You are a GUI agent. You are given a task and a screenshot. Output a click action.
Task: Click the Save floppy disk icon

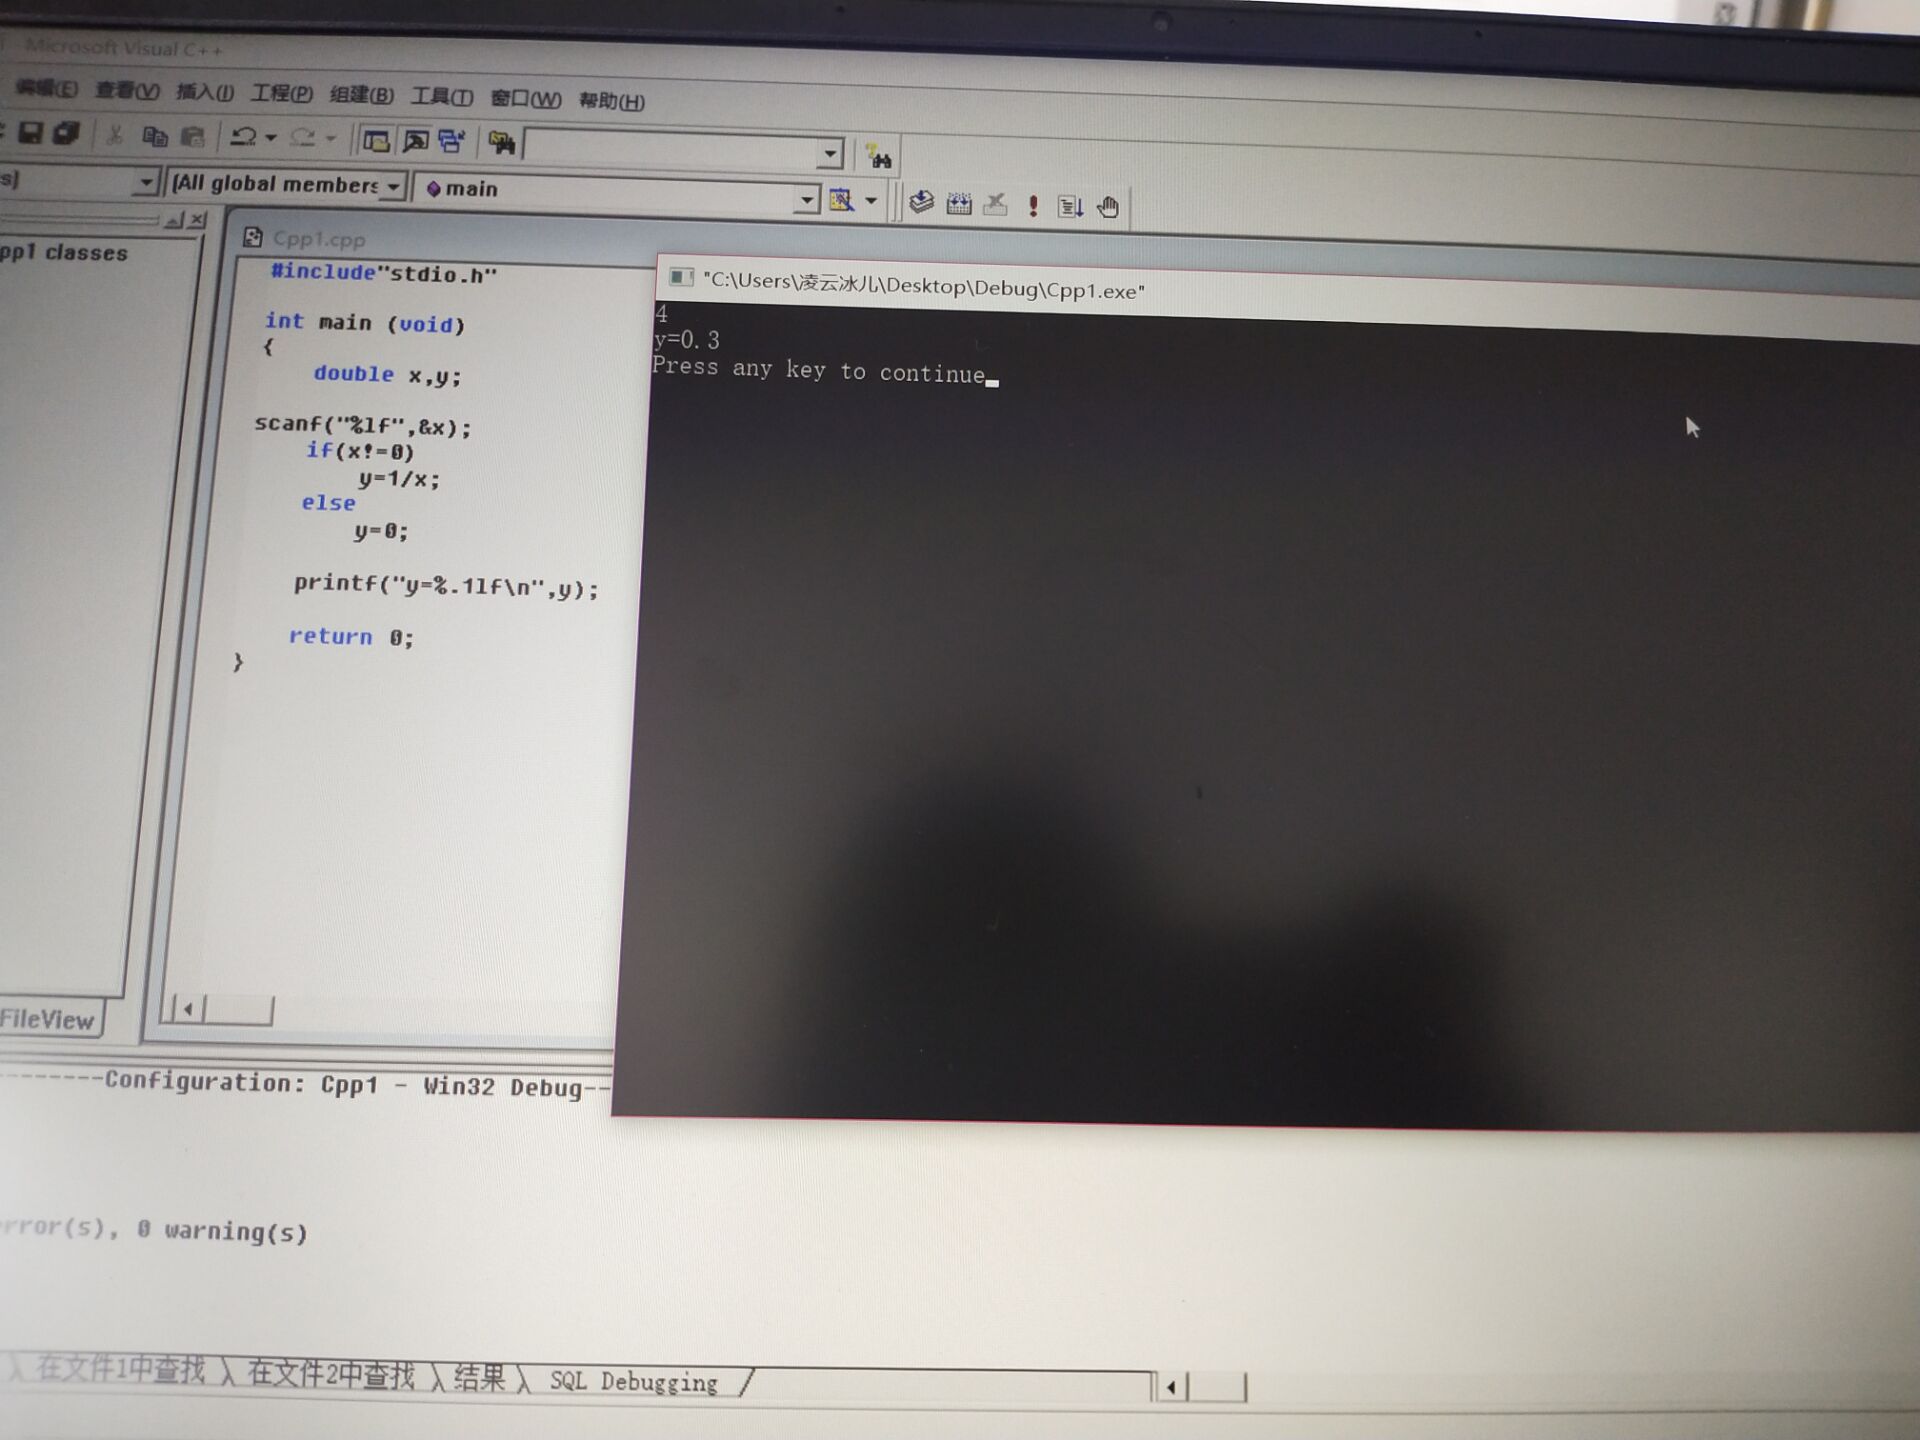(31, 133)
